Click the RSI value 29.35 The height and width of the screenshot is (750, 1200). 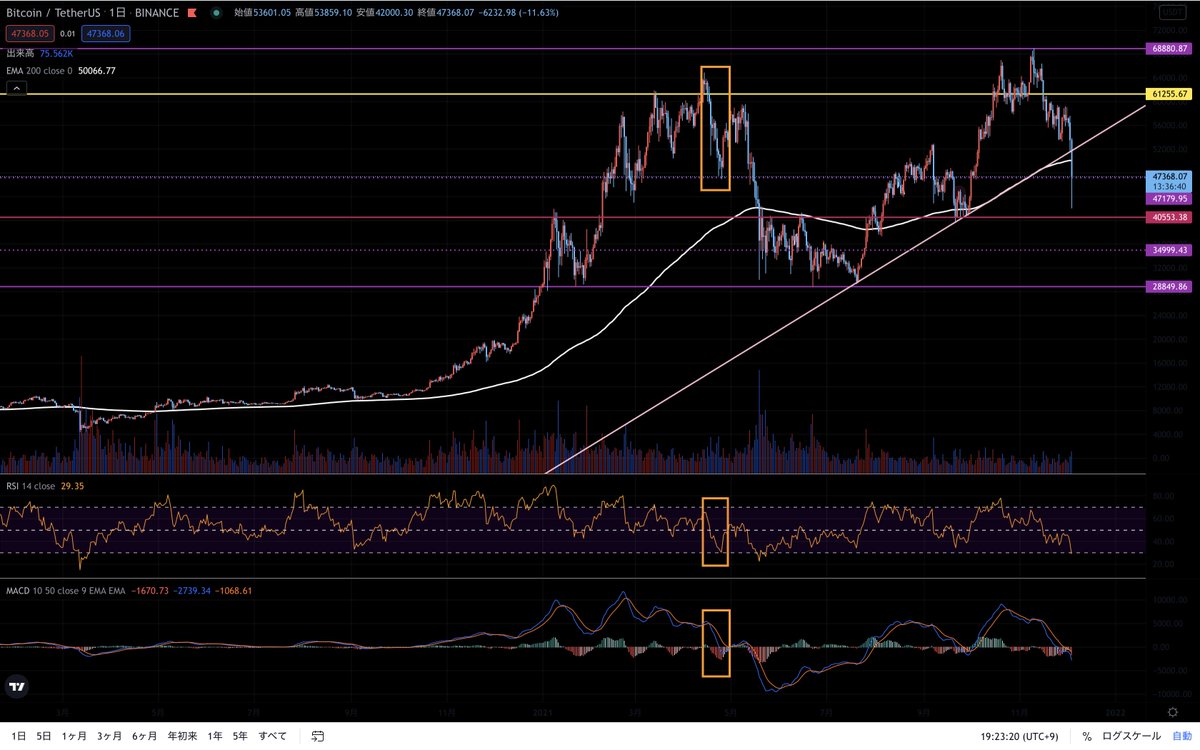point(71,485)
